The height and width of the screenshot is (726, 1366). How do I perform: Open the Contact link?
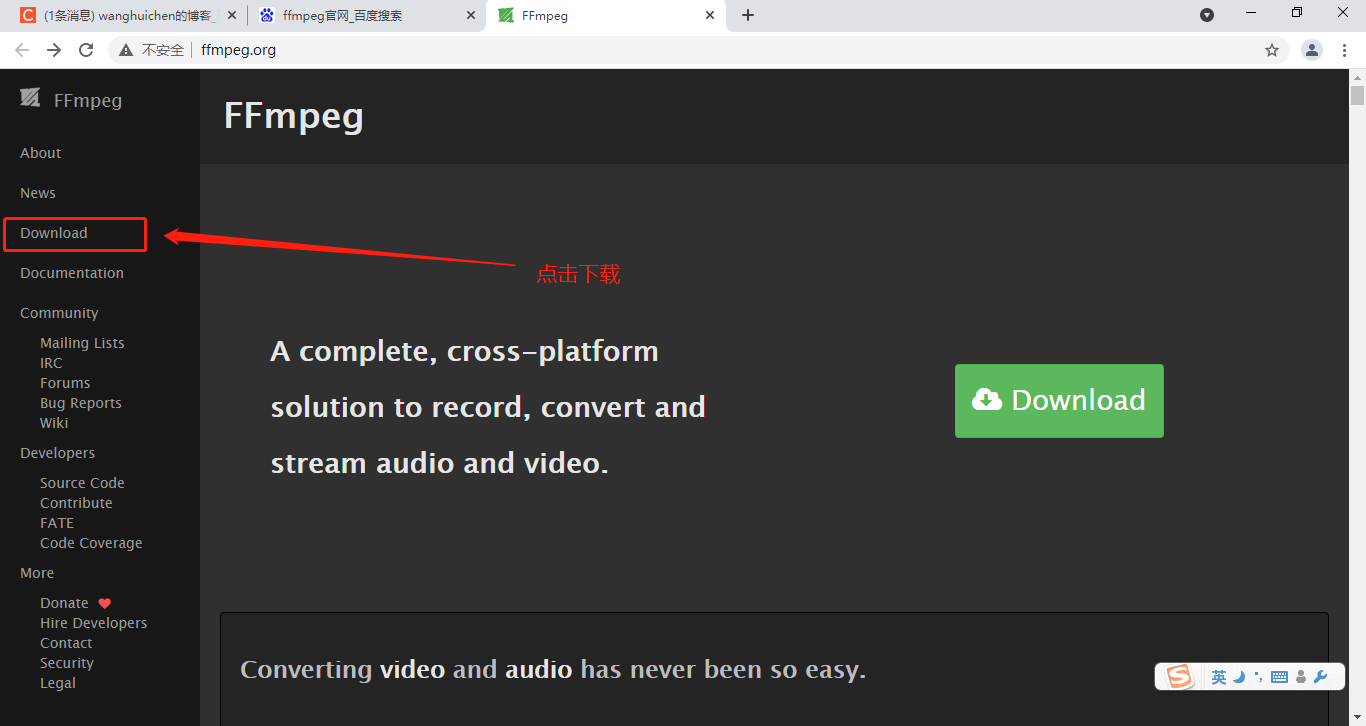click(66, 643)
